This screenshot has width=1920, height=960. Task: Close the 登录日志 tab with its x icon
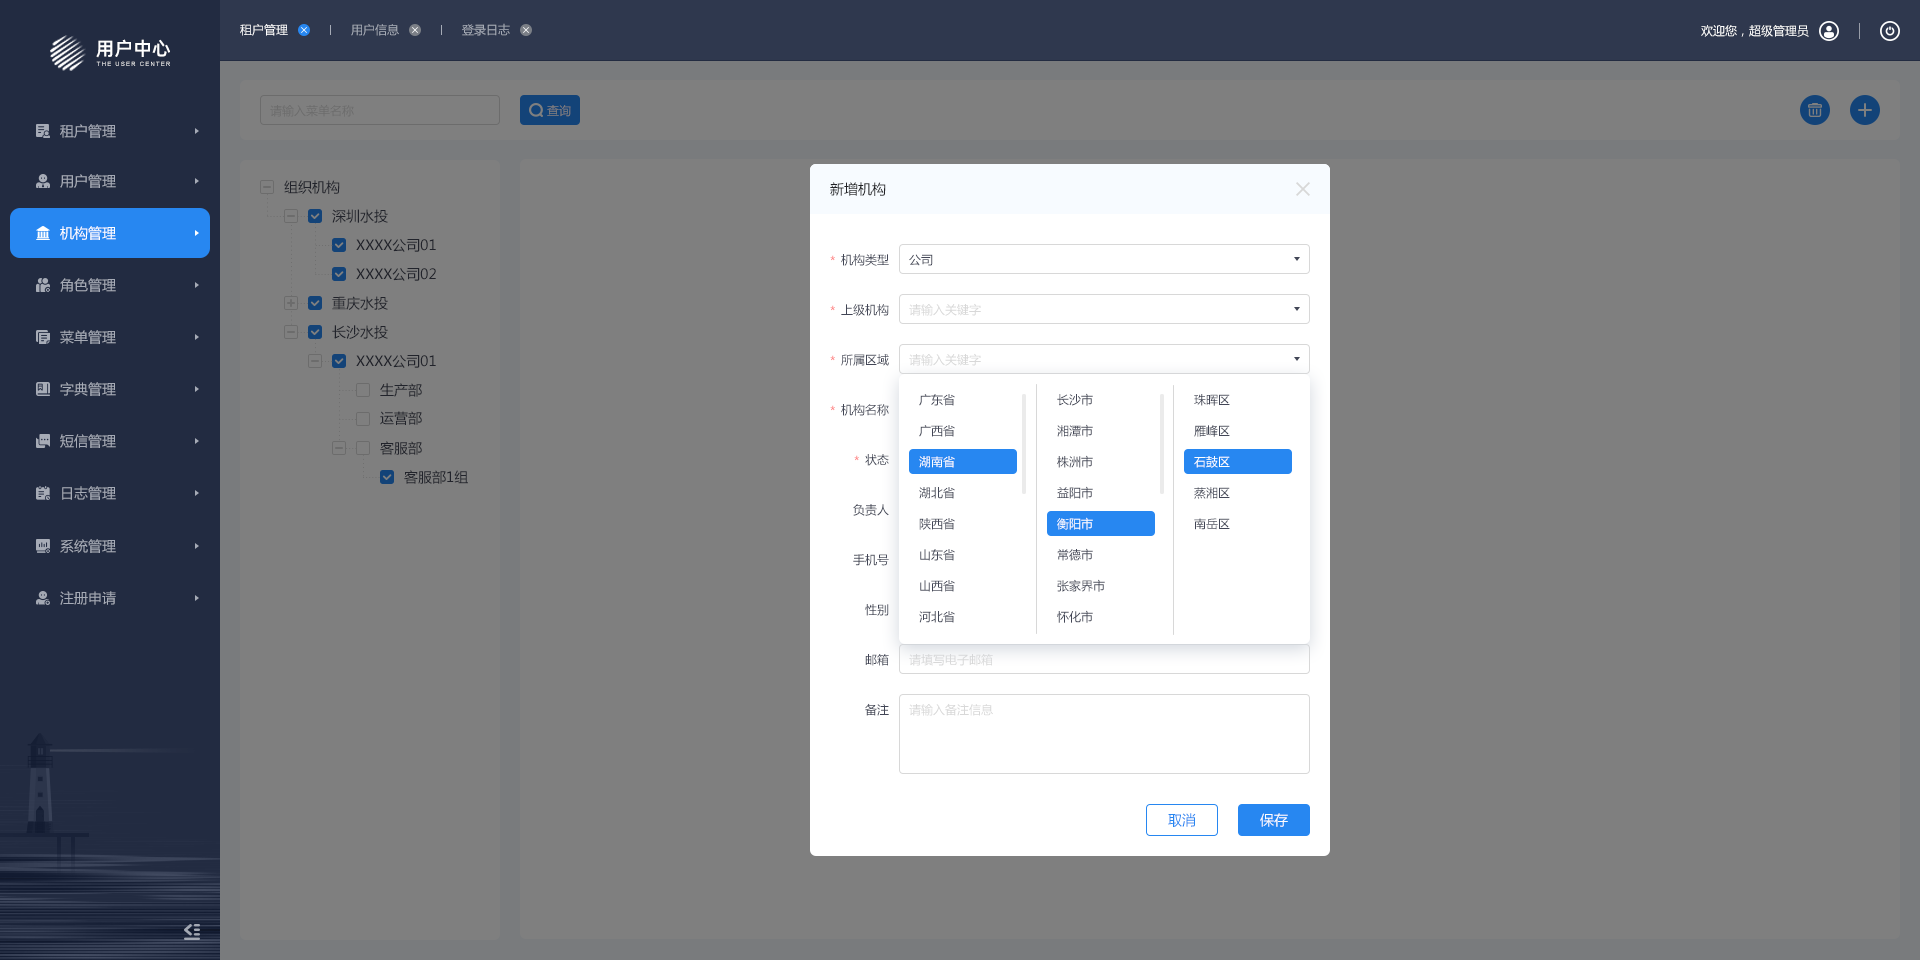[526, 30]
